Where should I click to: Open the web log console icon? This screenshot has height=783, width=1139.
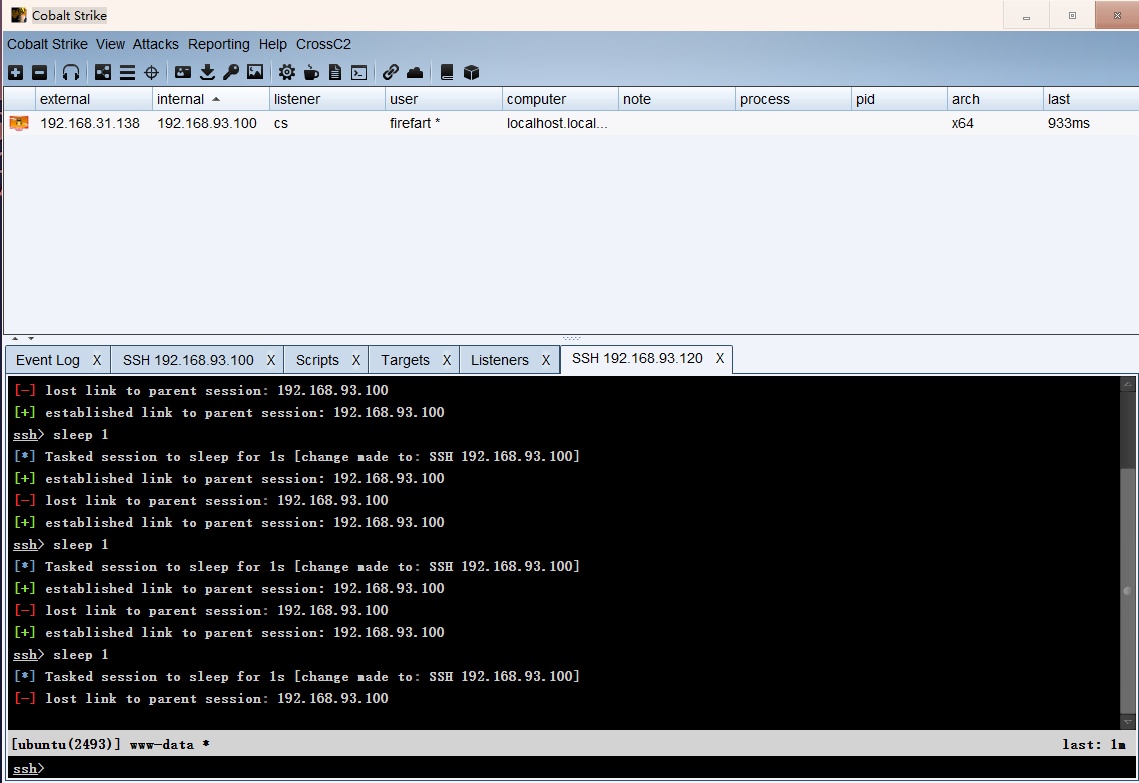pyautogui.click(x=359, y=72)
